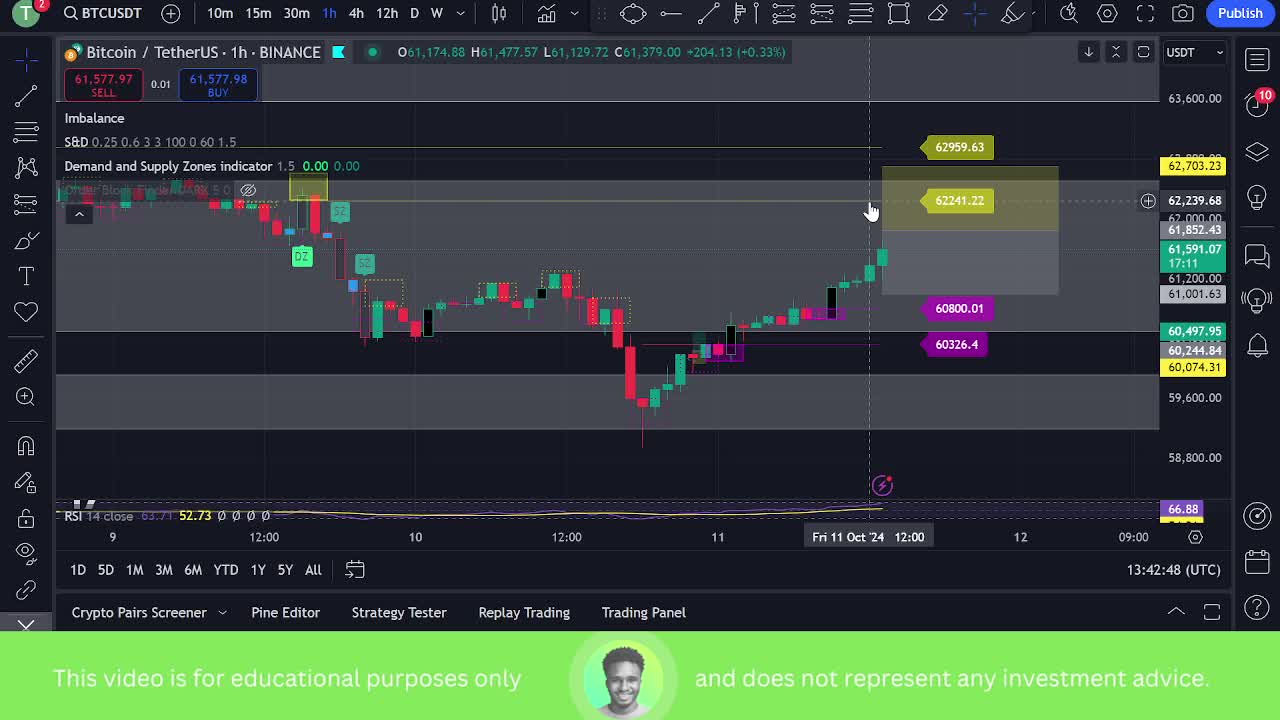Image resolution: width=1280 pixels, height=720 pixels.
Task: Expand the indicators favorites dropdown arrow
Action: coord(574,13)
